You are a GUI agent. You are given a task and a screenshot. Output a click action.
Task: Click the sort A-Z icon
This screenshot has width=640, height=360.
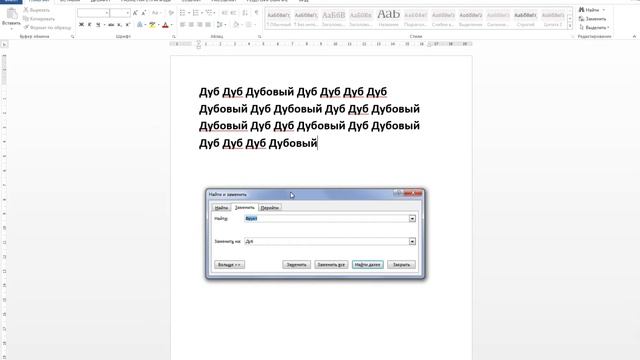(x=245, y=13)
